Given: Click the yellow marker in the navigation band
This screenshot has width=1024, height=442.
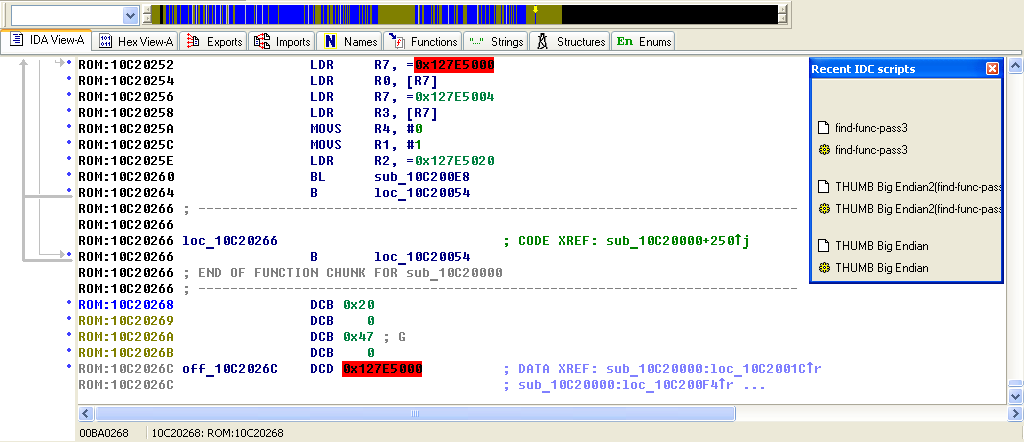Looking at the screenshot, I should pyautogui.click(x=536, y=10).
